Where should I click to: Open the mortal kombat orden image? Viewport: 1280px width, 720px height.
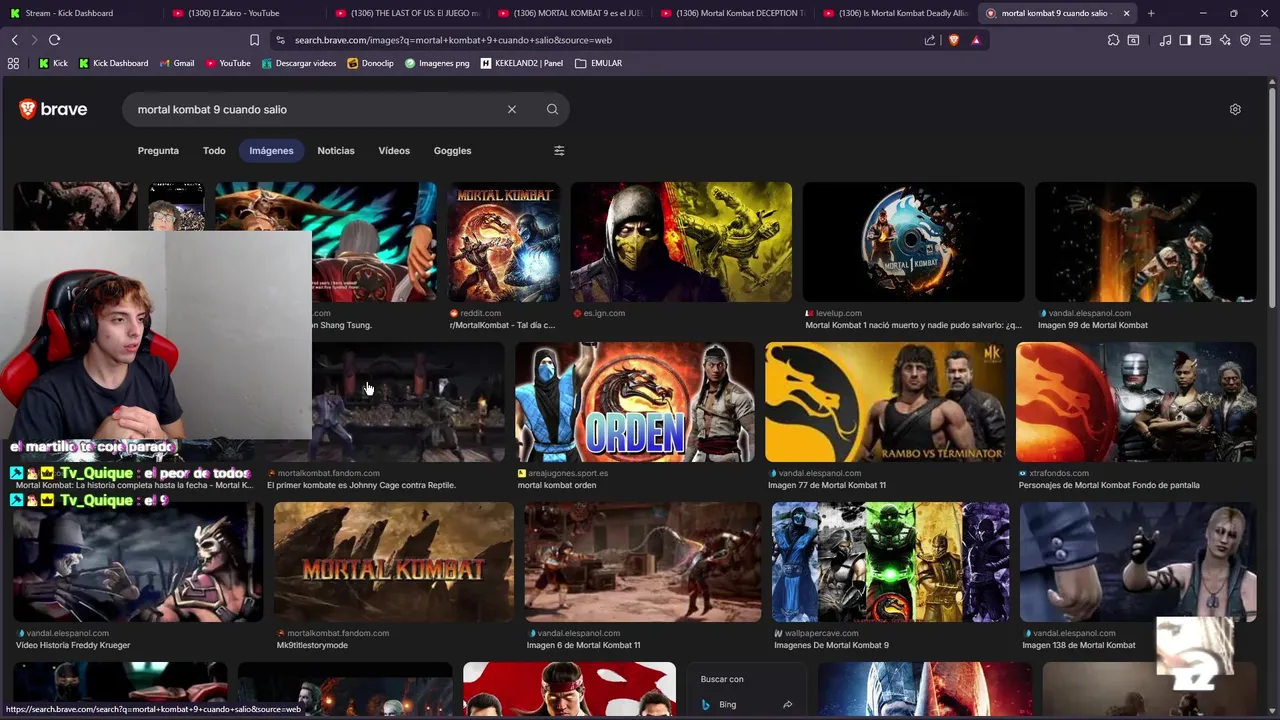634,402
